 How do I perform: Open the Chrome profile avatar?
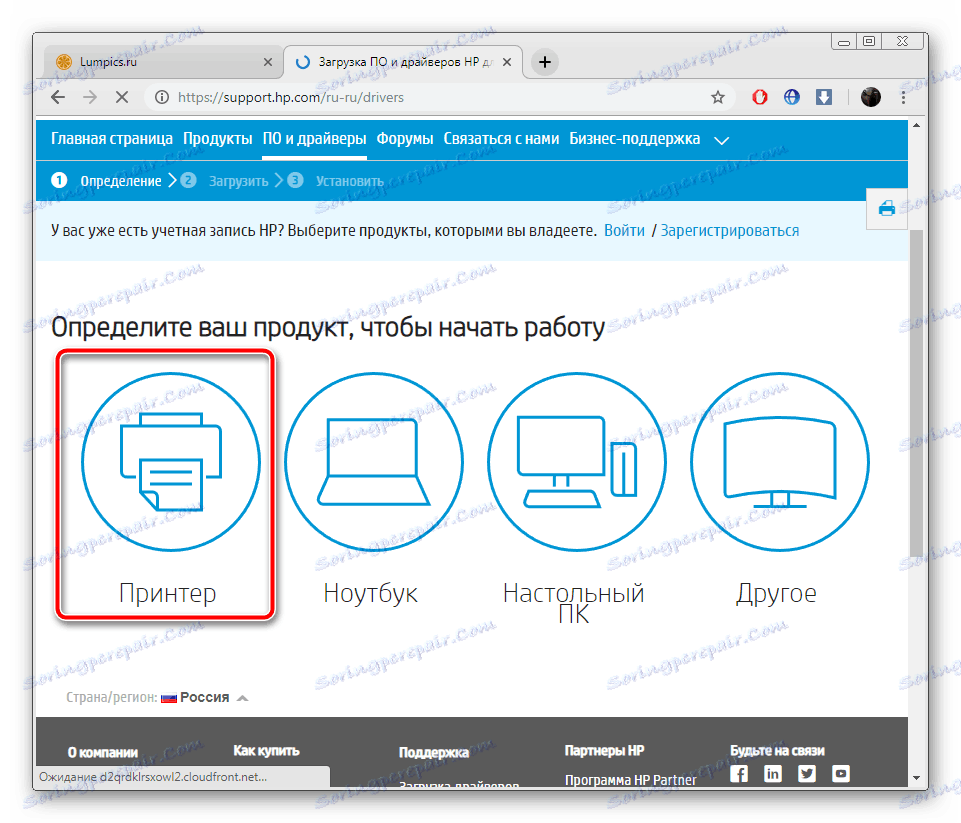(871, 97)
